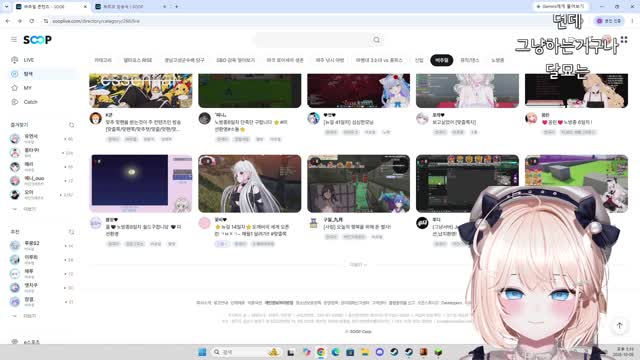Select the 노방종 category pill
Viewport: 640px width, 360px height.
(x=498, y=60)
